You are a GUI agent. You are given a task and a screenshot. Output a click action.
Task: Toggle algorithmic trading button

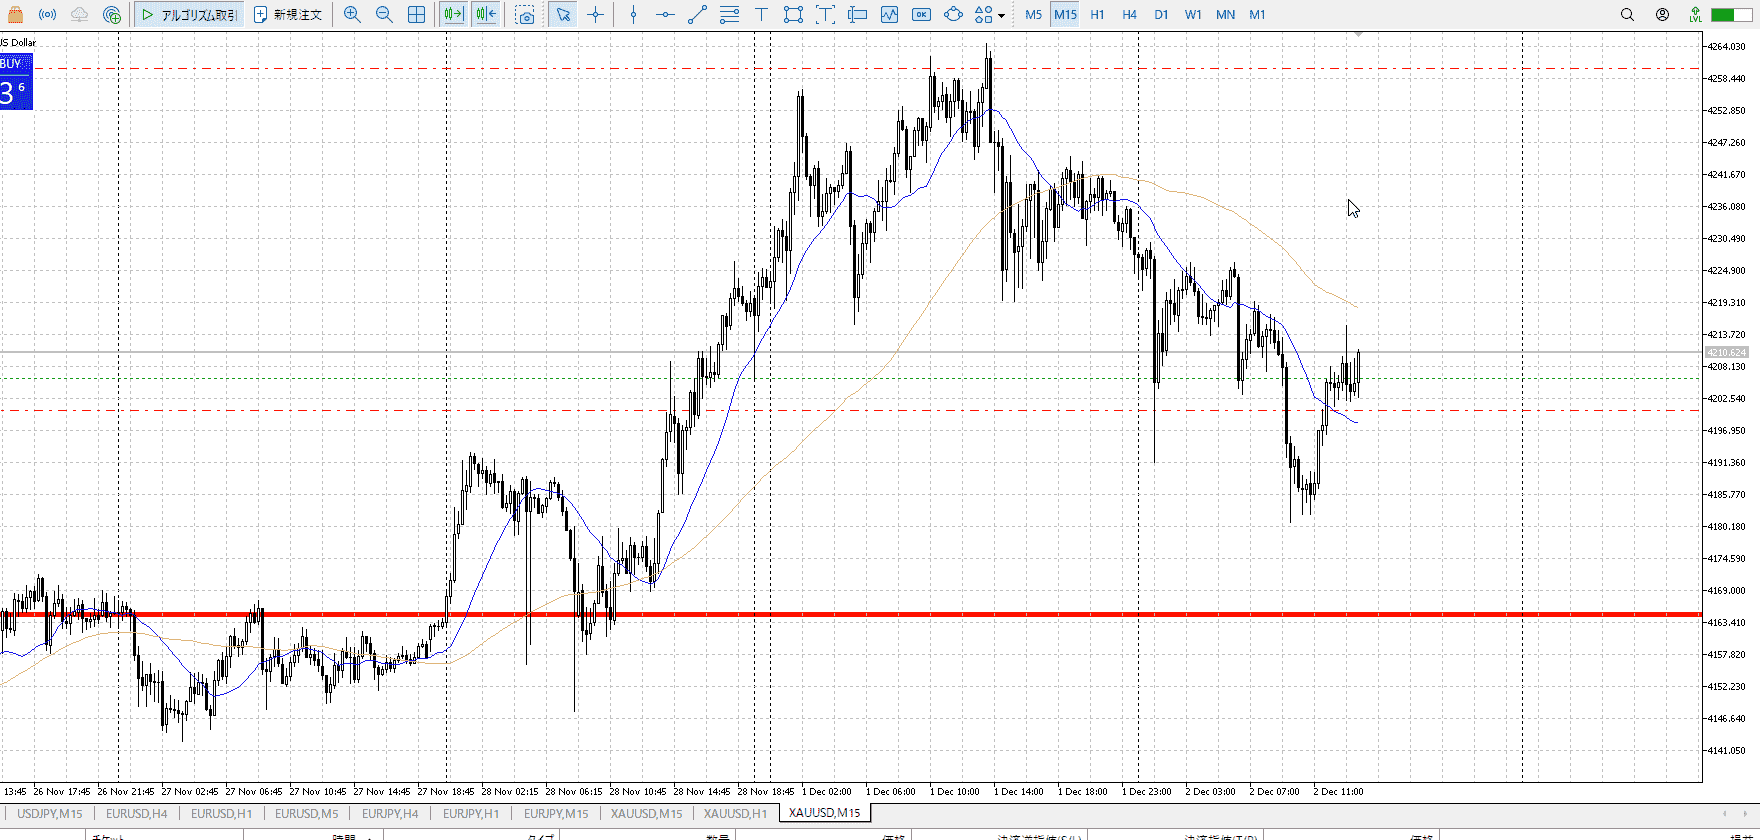coord(190,15)
